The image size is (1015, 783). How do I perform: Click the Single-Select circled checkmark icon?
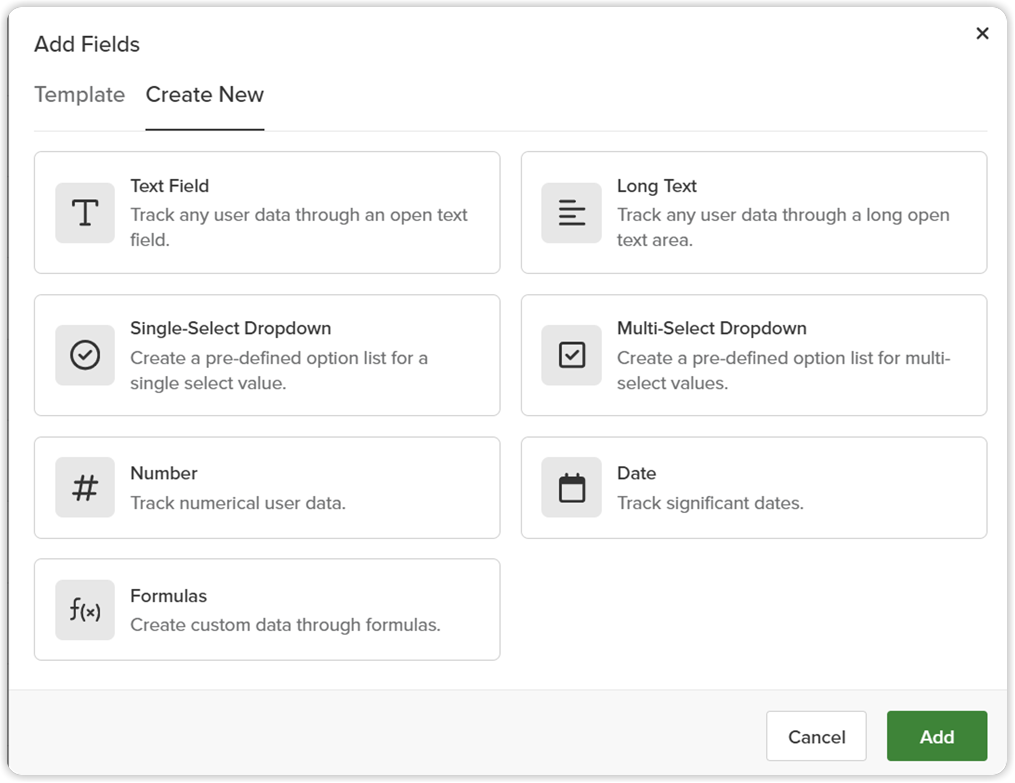point(85,355)
